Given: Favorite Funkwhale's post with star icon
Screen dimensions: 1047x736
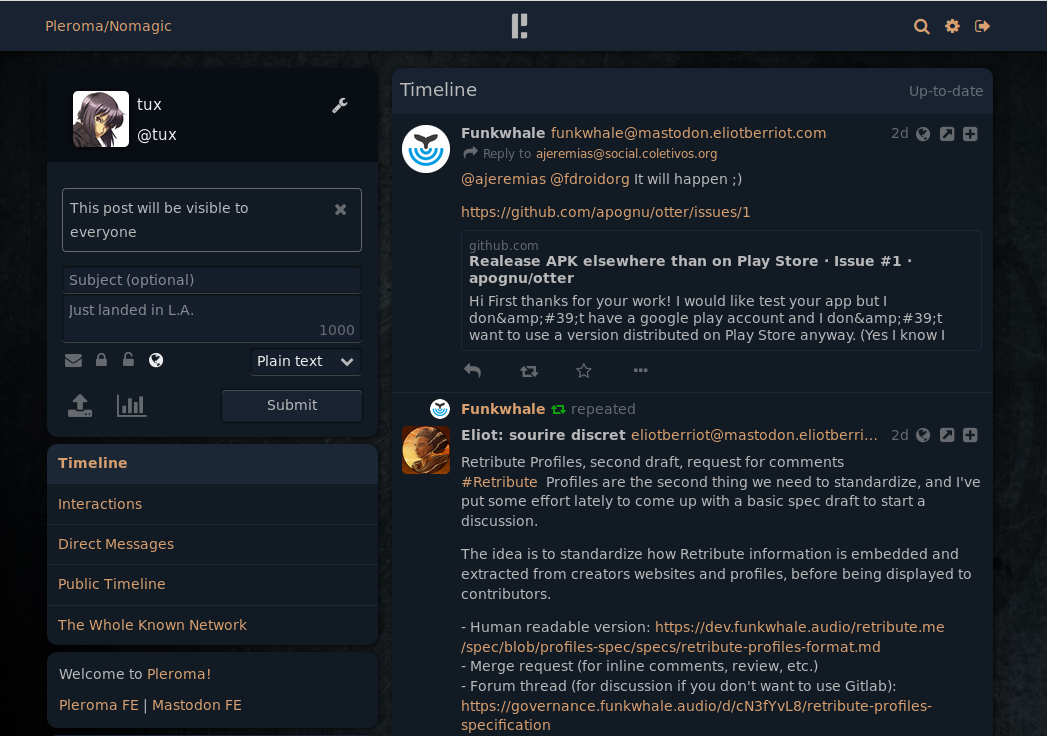Looking at the screenshot, I should [584, 371].
